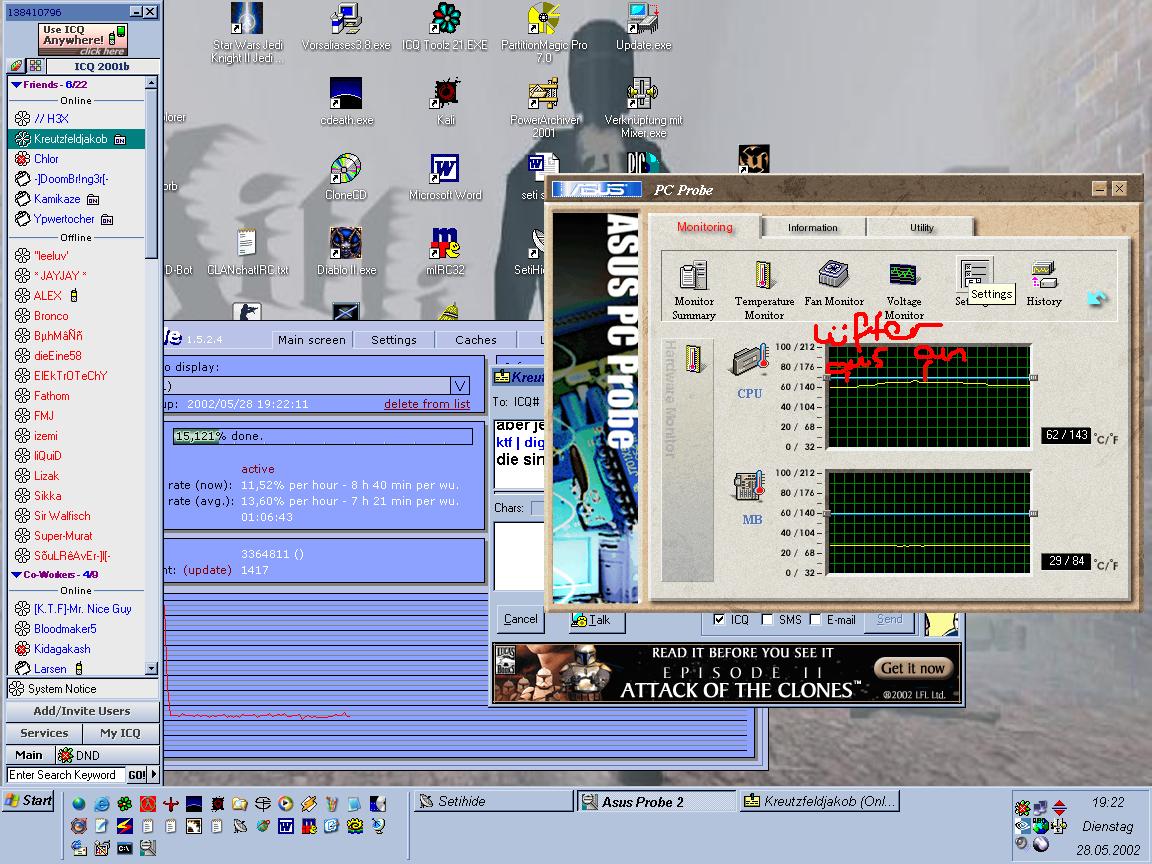Open the Microsoft Word desktop icon
Viewport: 1152px width, 864px height.
coord(445,176)
